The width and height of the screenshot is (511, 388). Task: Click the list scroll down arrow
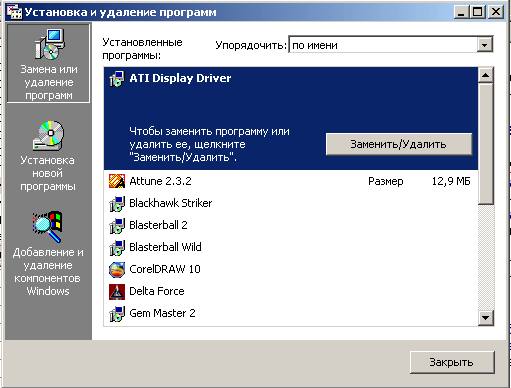(x=485, y=318)
